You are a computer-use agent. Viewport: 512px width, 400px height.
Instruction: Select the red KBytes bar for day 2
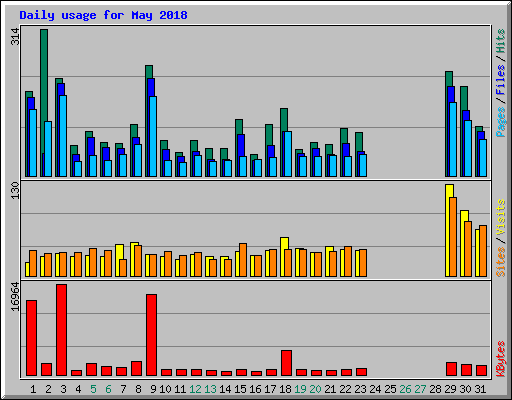pyautogui.click(x=46, y=370)
